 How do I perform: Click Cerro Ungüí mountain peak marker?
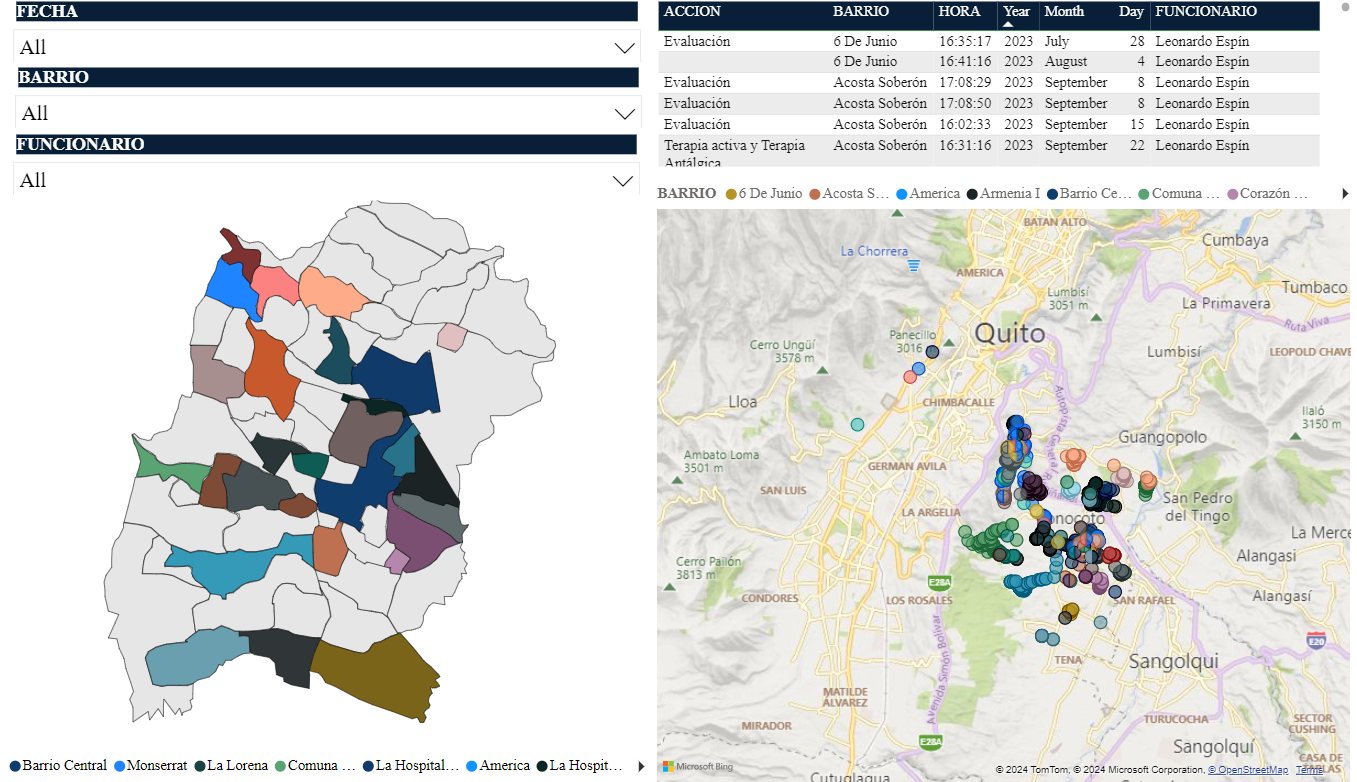click(821, 369)
